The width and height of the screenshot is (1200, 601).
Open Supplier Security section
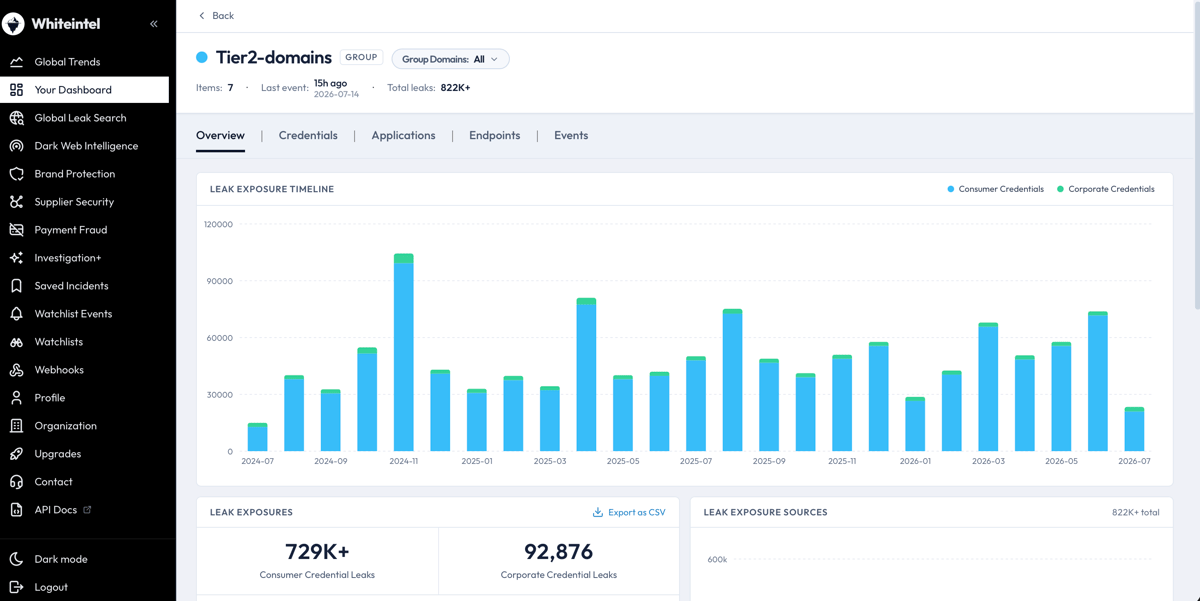click(84, 202)
